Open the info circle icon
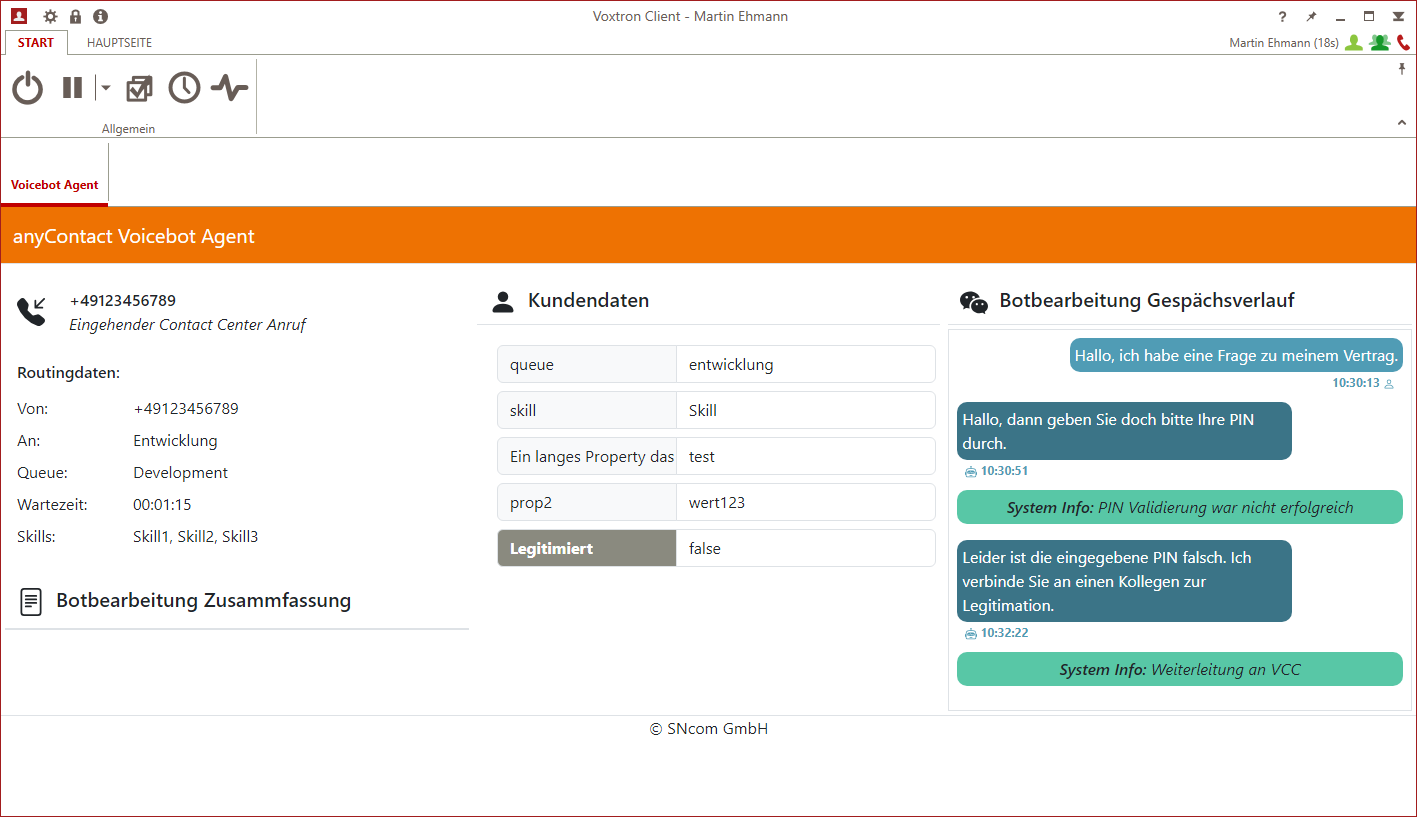Image resolution: width=1417 pixels, height=817 pixels. (x=100, y=17)
